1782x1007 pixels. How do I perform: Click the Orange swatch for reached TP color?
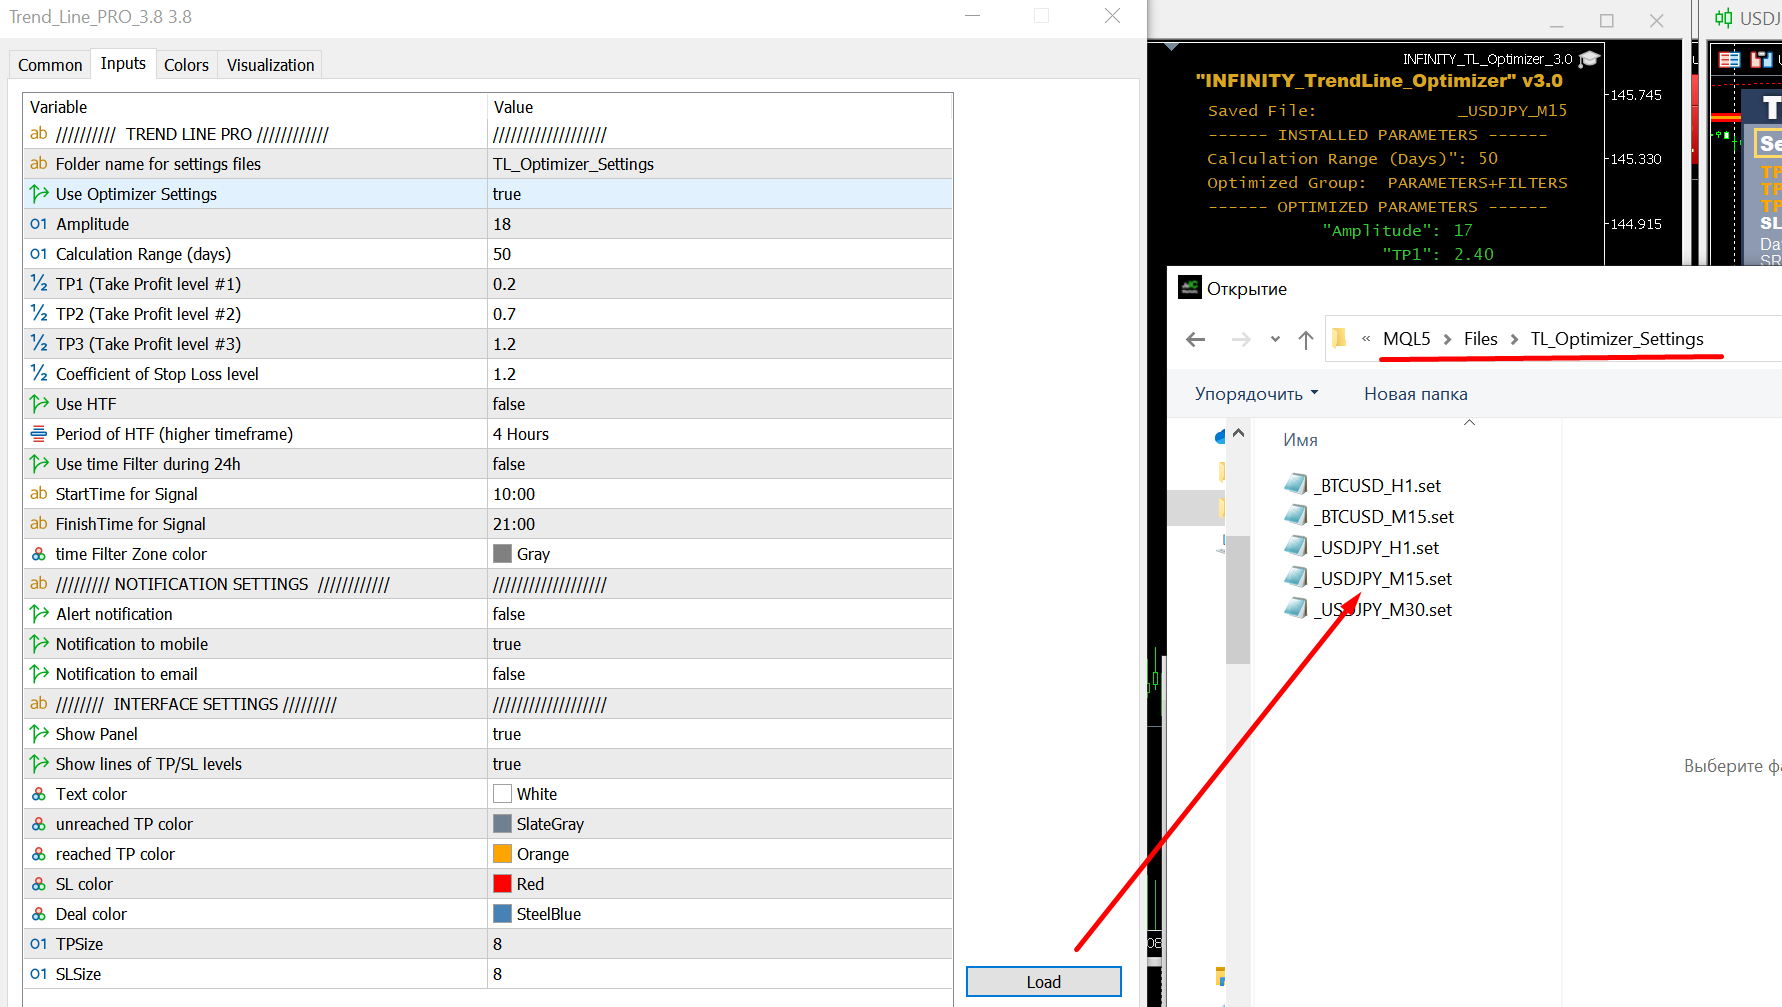(x=502, y=854)
